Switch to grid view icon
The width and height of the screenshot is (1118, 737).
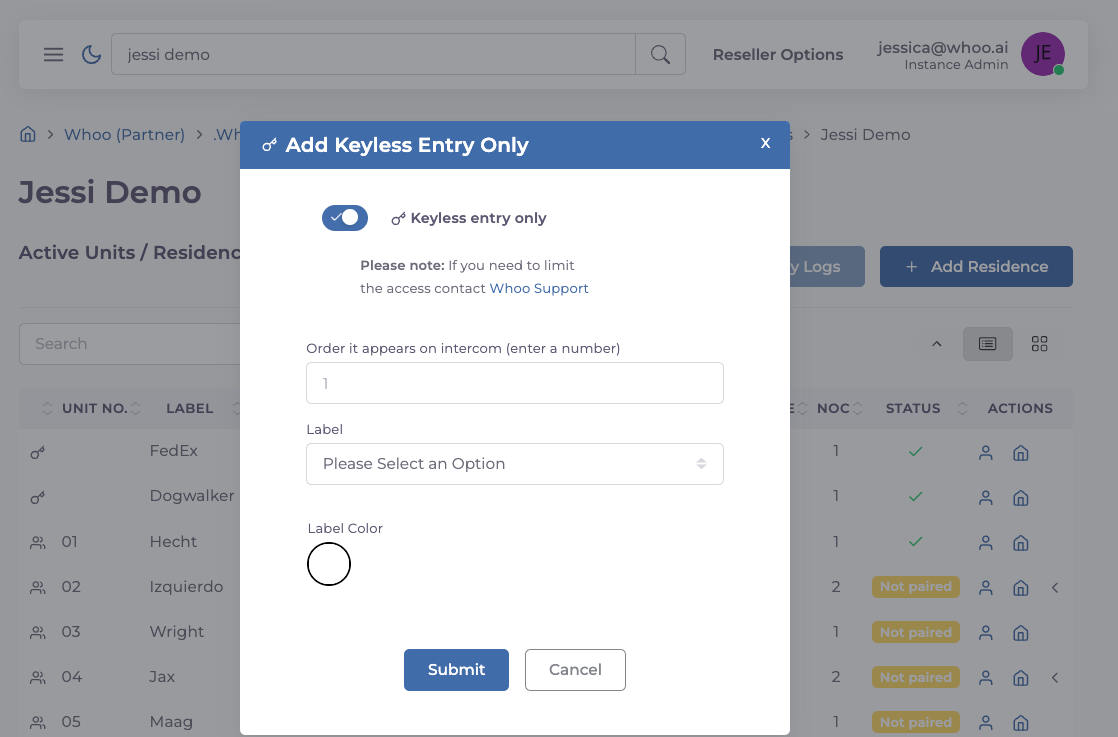[1040, 344]
